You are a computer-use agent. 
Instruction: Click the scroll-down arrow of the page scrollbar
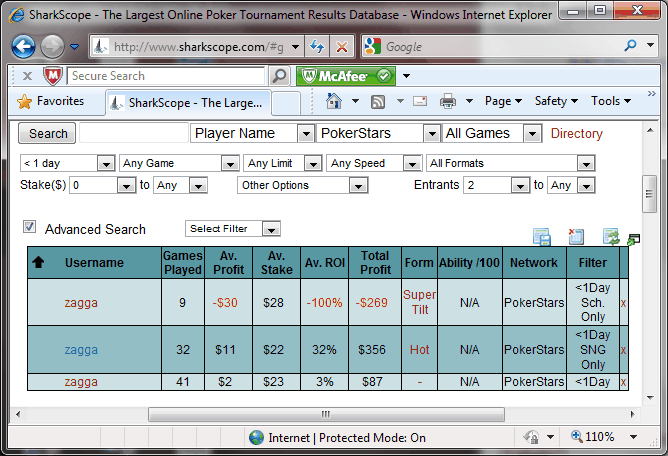(650, 398)
